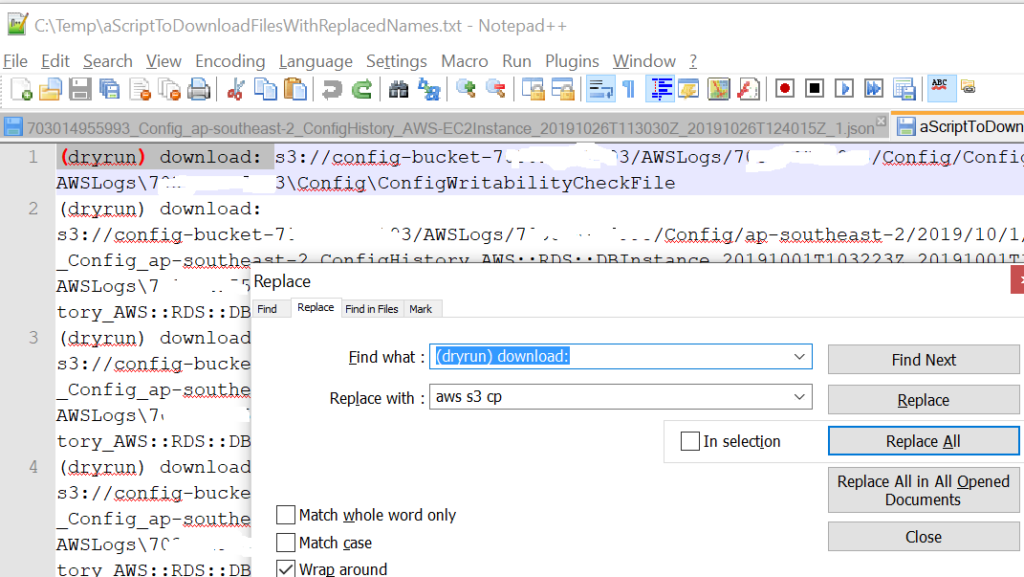Switch to the Find tab in Replace dialog

pos(267,309)
